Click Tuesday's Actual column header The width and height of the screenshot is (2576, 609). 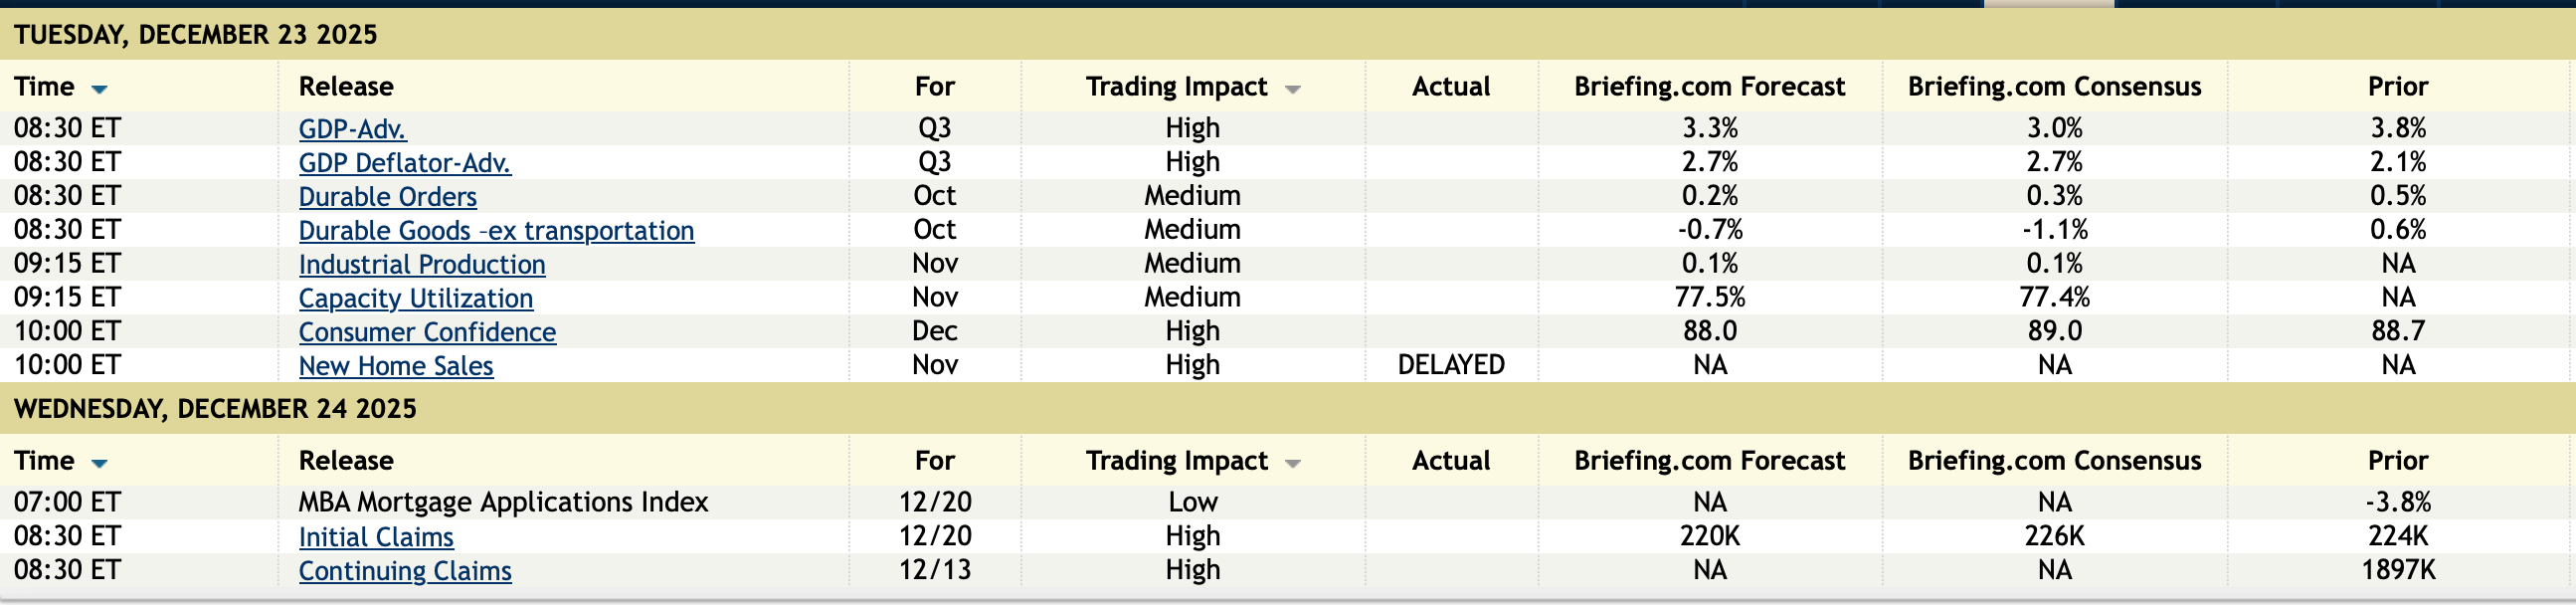(1450, 87)
